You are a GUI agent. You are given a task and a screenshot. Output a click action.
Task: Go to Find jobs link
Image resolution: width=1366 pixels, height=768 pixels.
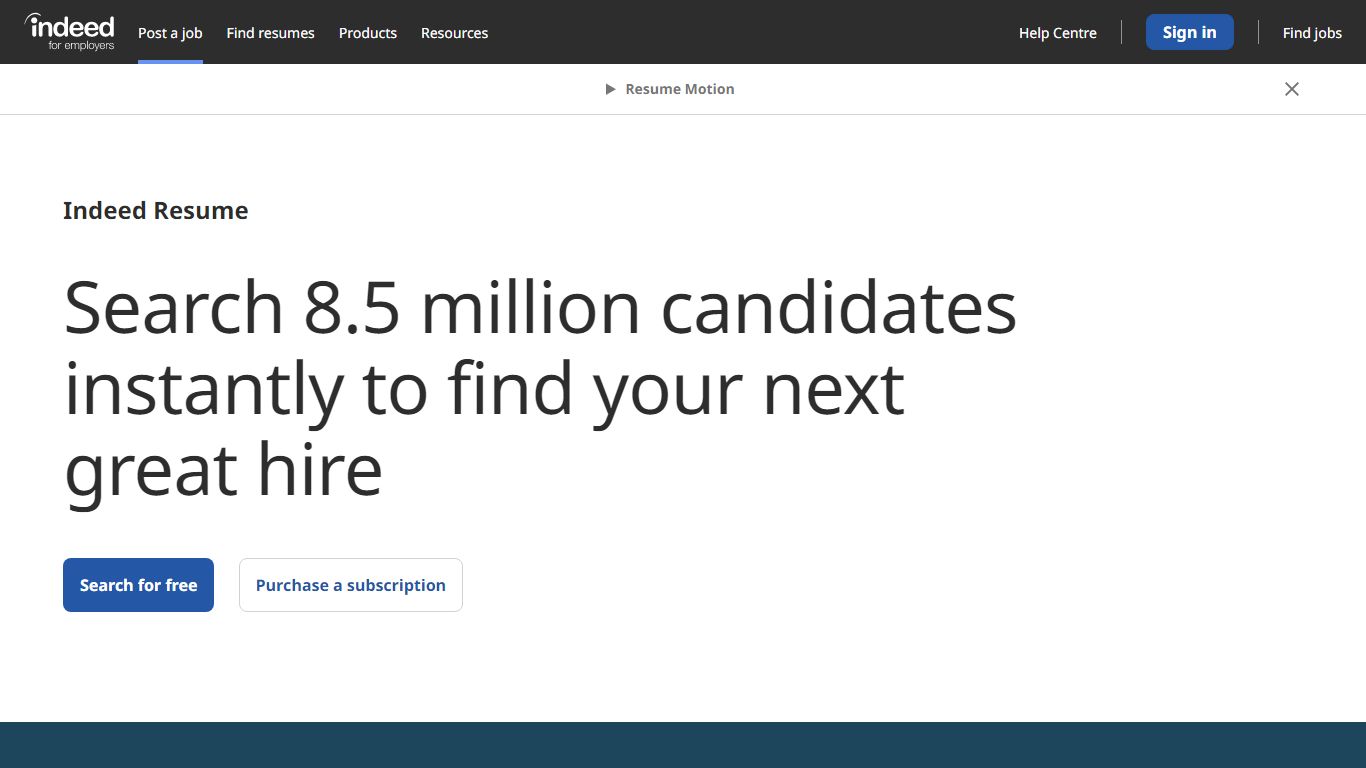tap(1312, 33)
